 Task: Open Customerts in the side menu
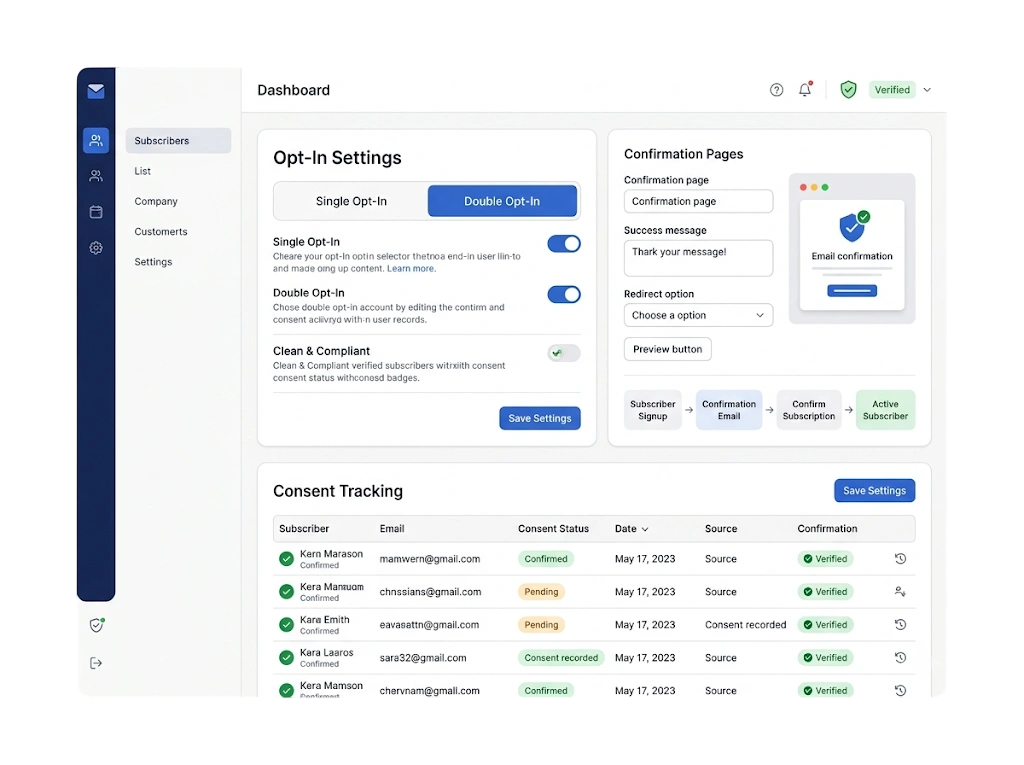tap(161, 232)
